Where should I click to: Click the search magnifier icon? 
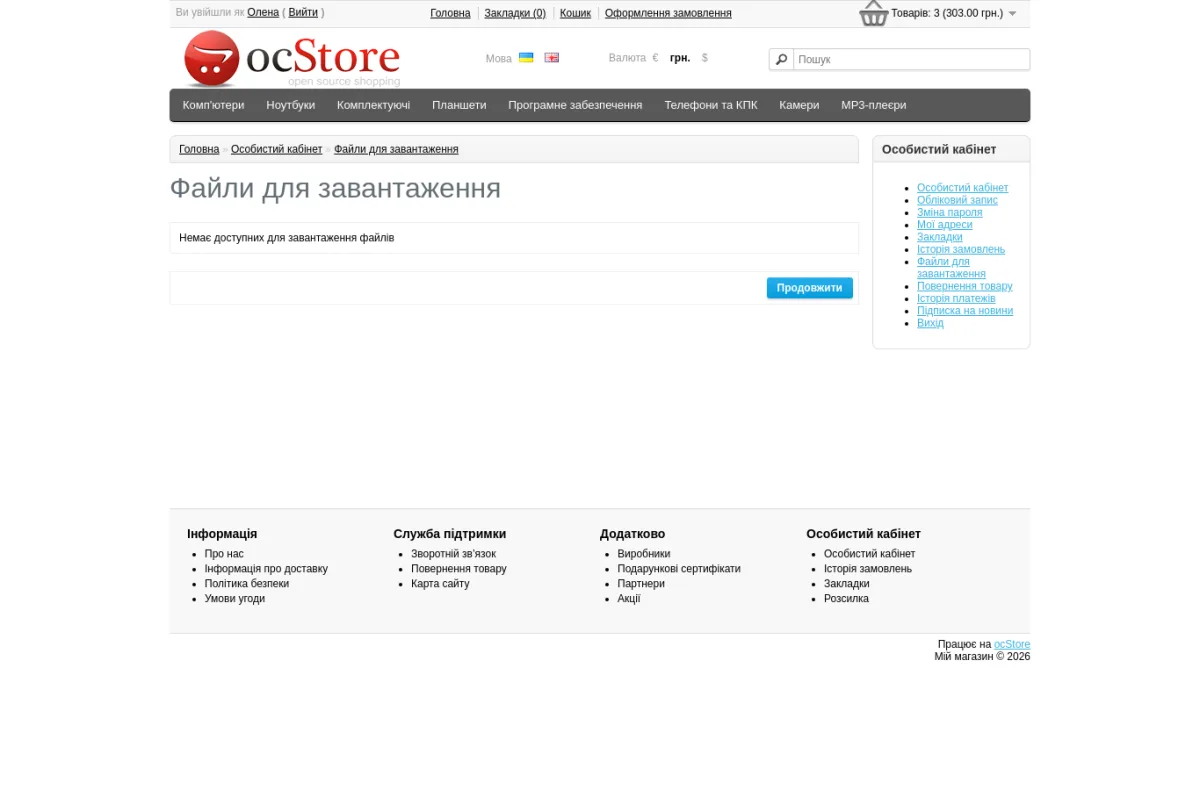click(x=782, y=59)
